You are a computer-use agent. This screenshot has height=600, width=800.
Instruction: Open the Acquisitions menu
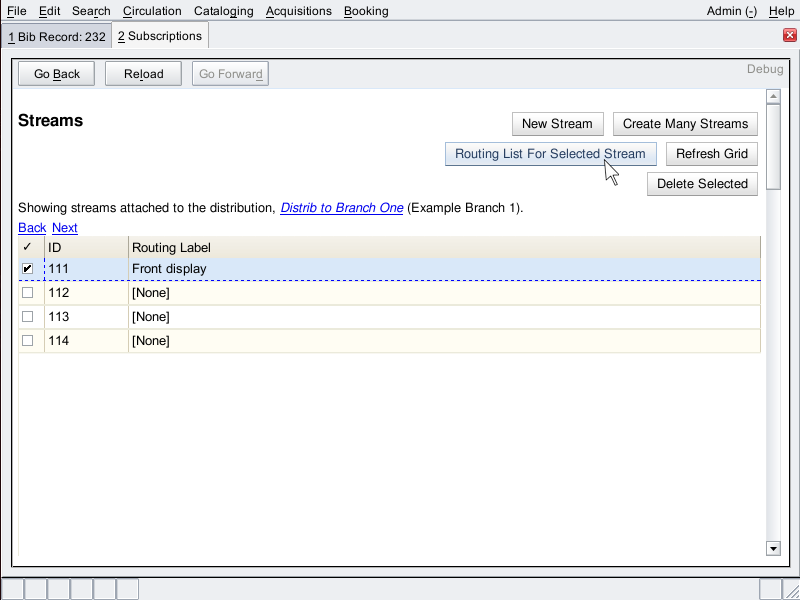coord(298,11)
